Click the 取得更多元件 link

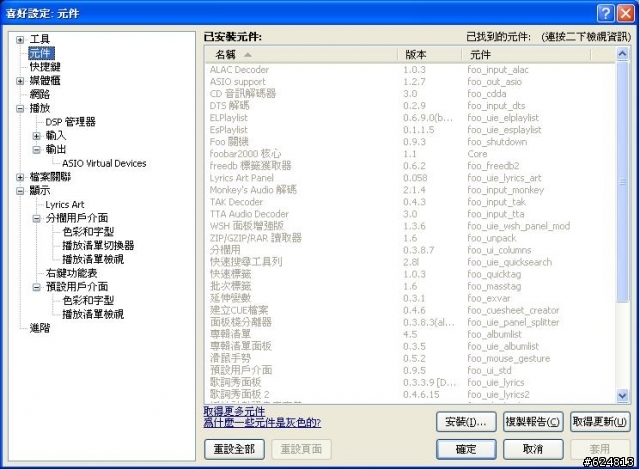point(234,411)
